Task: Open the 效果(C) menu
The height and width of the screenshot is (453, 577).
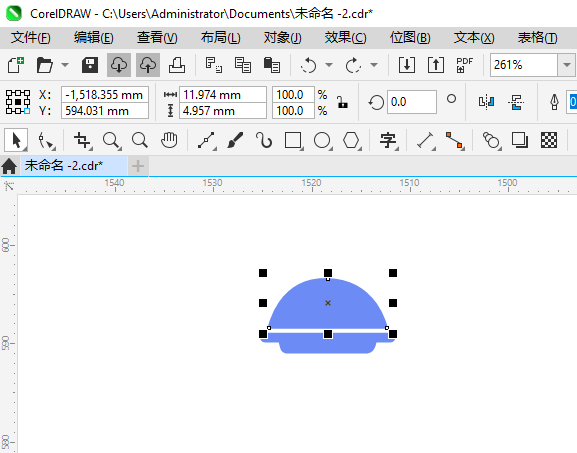Action: [345, 38]
